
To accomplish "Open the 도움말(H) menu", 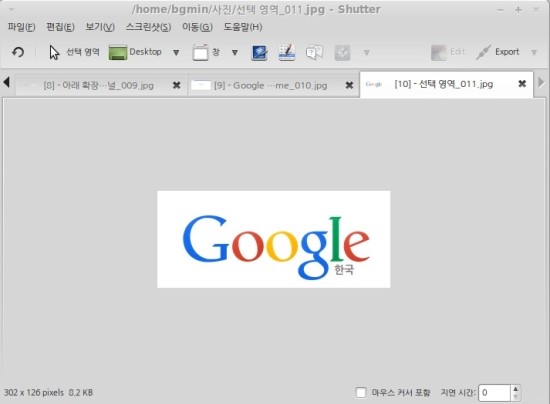I will click(243, 27).
